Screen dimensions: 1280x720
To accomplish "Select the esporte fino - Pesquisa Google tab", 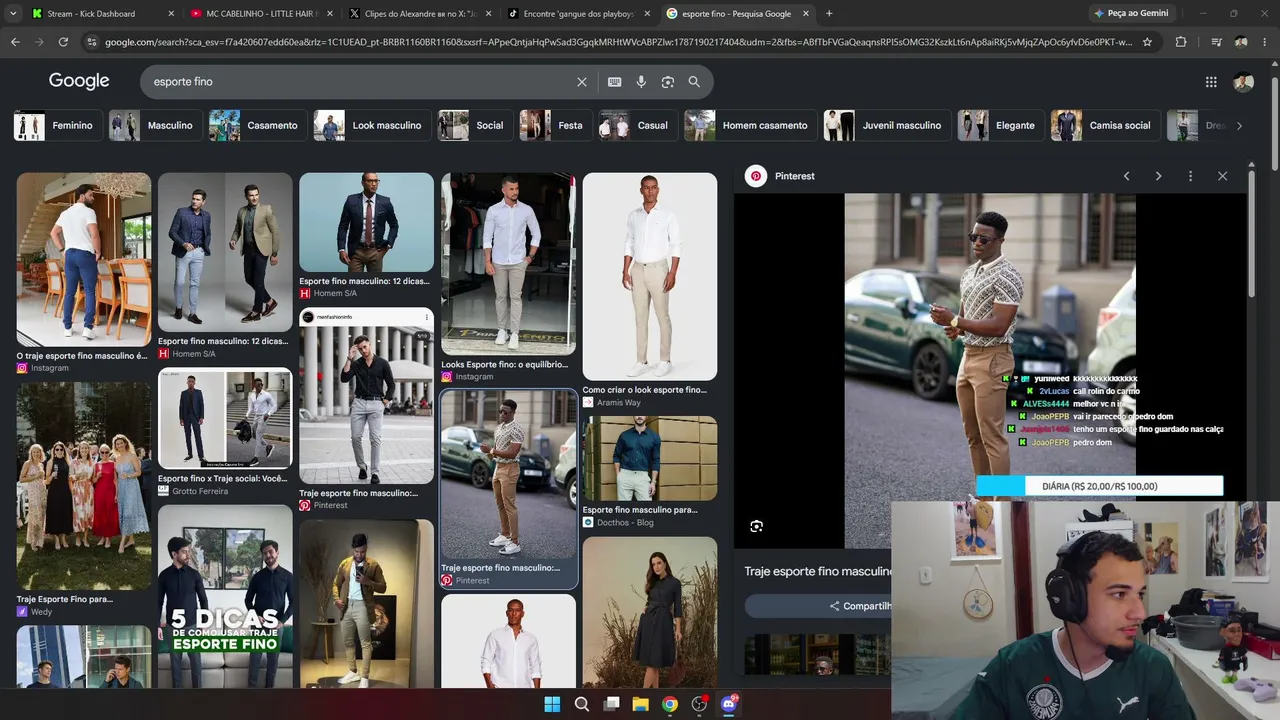I will coord(738,13).
